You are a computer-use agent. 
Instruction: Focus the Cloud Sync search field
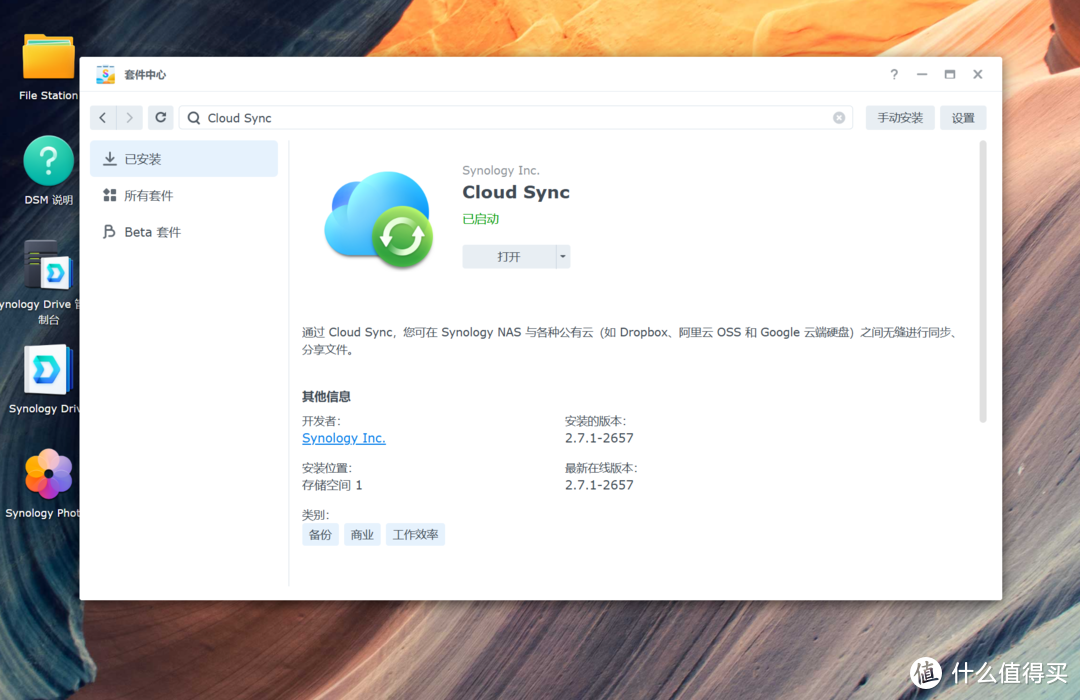(516, 118)
